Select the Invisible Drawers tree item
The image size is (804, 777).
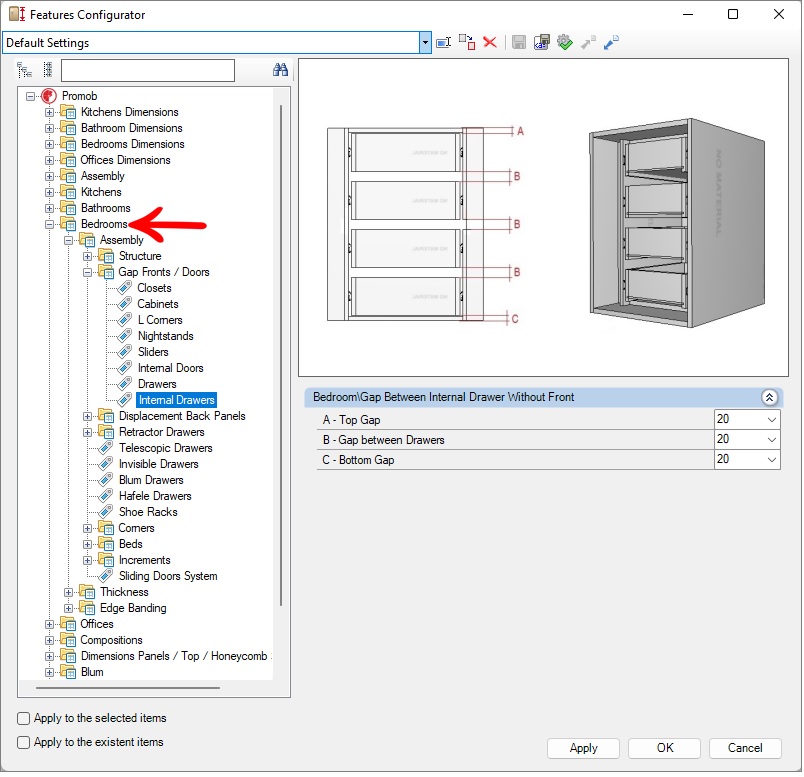158,464
